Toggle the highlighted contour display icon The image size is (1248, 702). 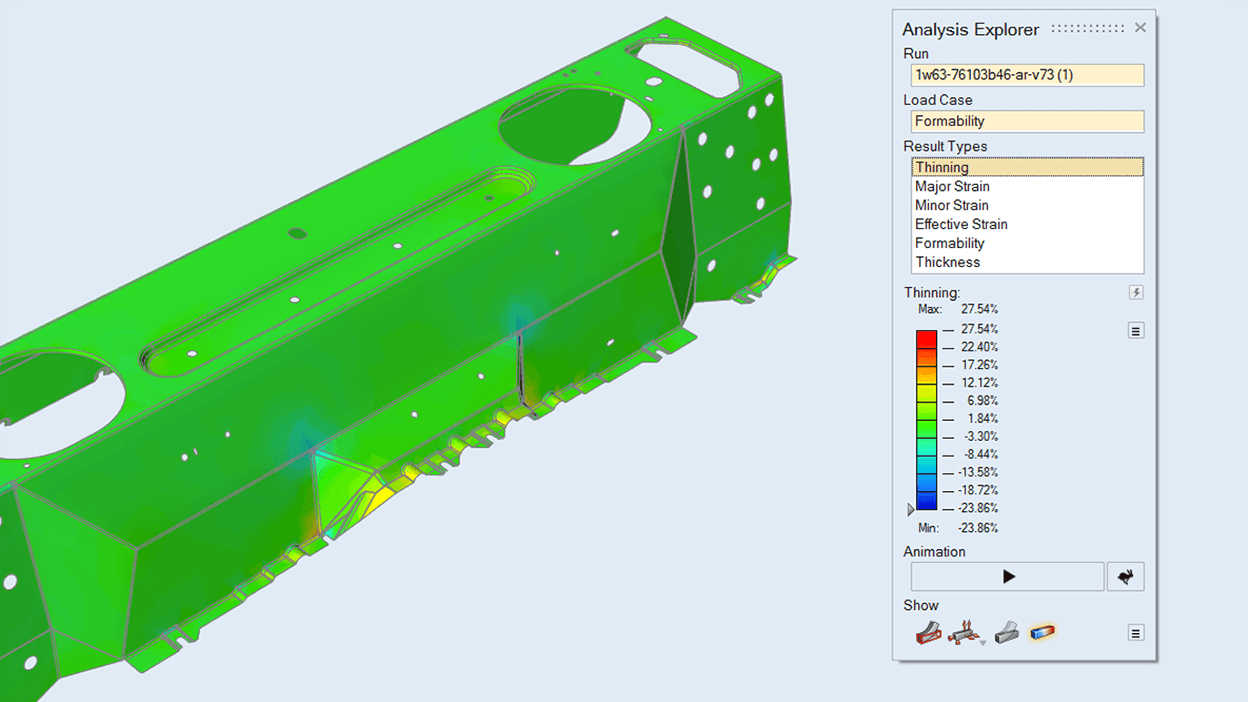(1043, 633)
